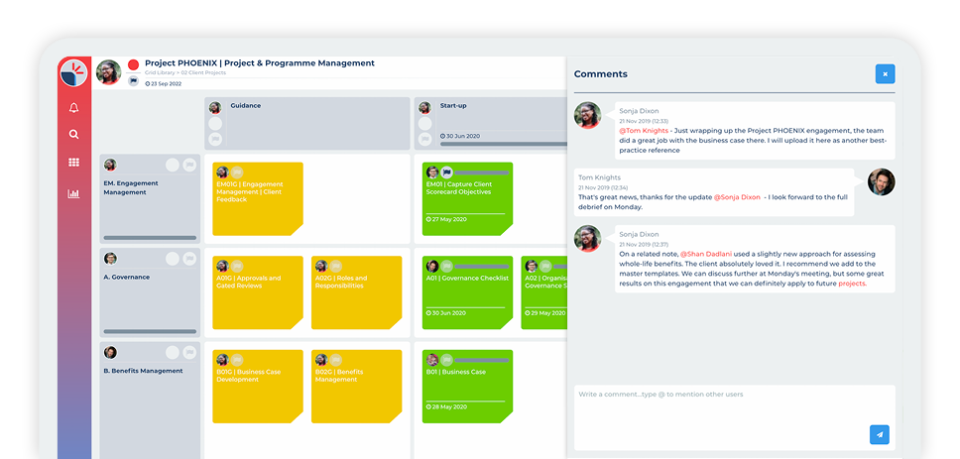Click the avatar on B01 Business Case card
The width and height of the screenshot is (960, 459).
(432, 360)
